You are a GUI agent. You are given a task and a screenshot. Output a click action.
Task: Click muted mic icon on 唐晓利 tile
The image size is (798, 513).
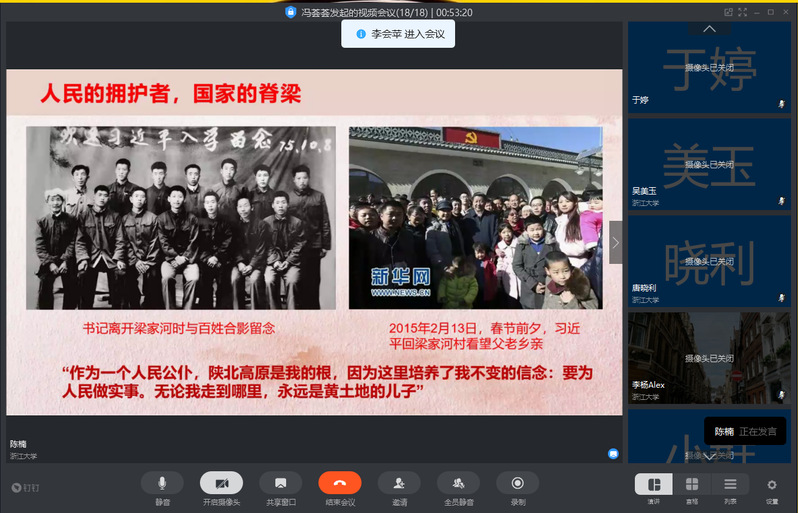coord(782,298)
